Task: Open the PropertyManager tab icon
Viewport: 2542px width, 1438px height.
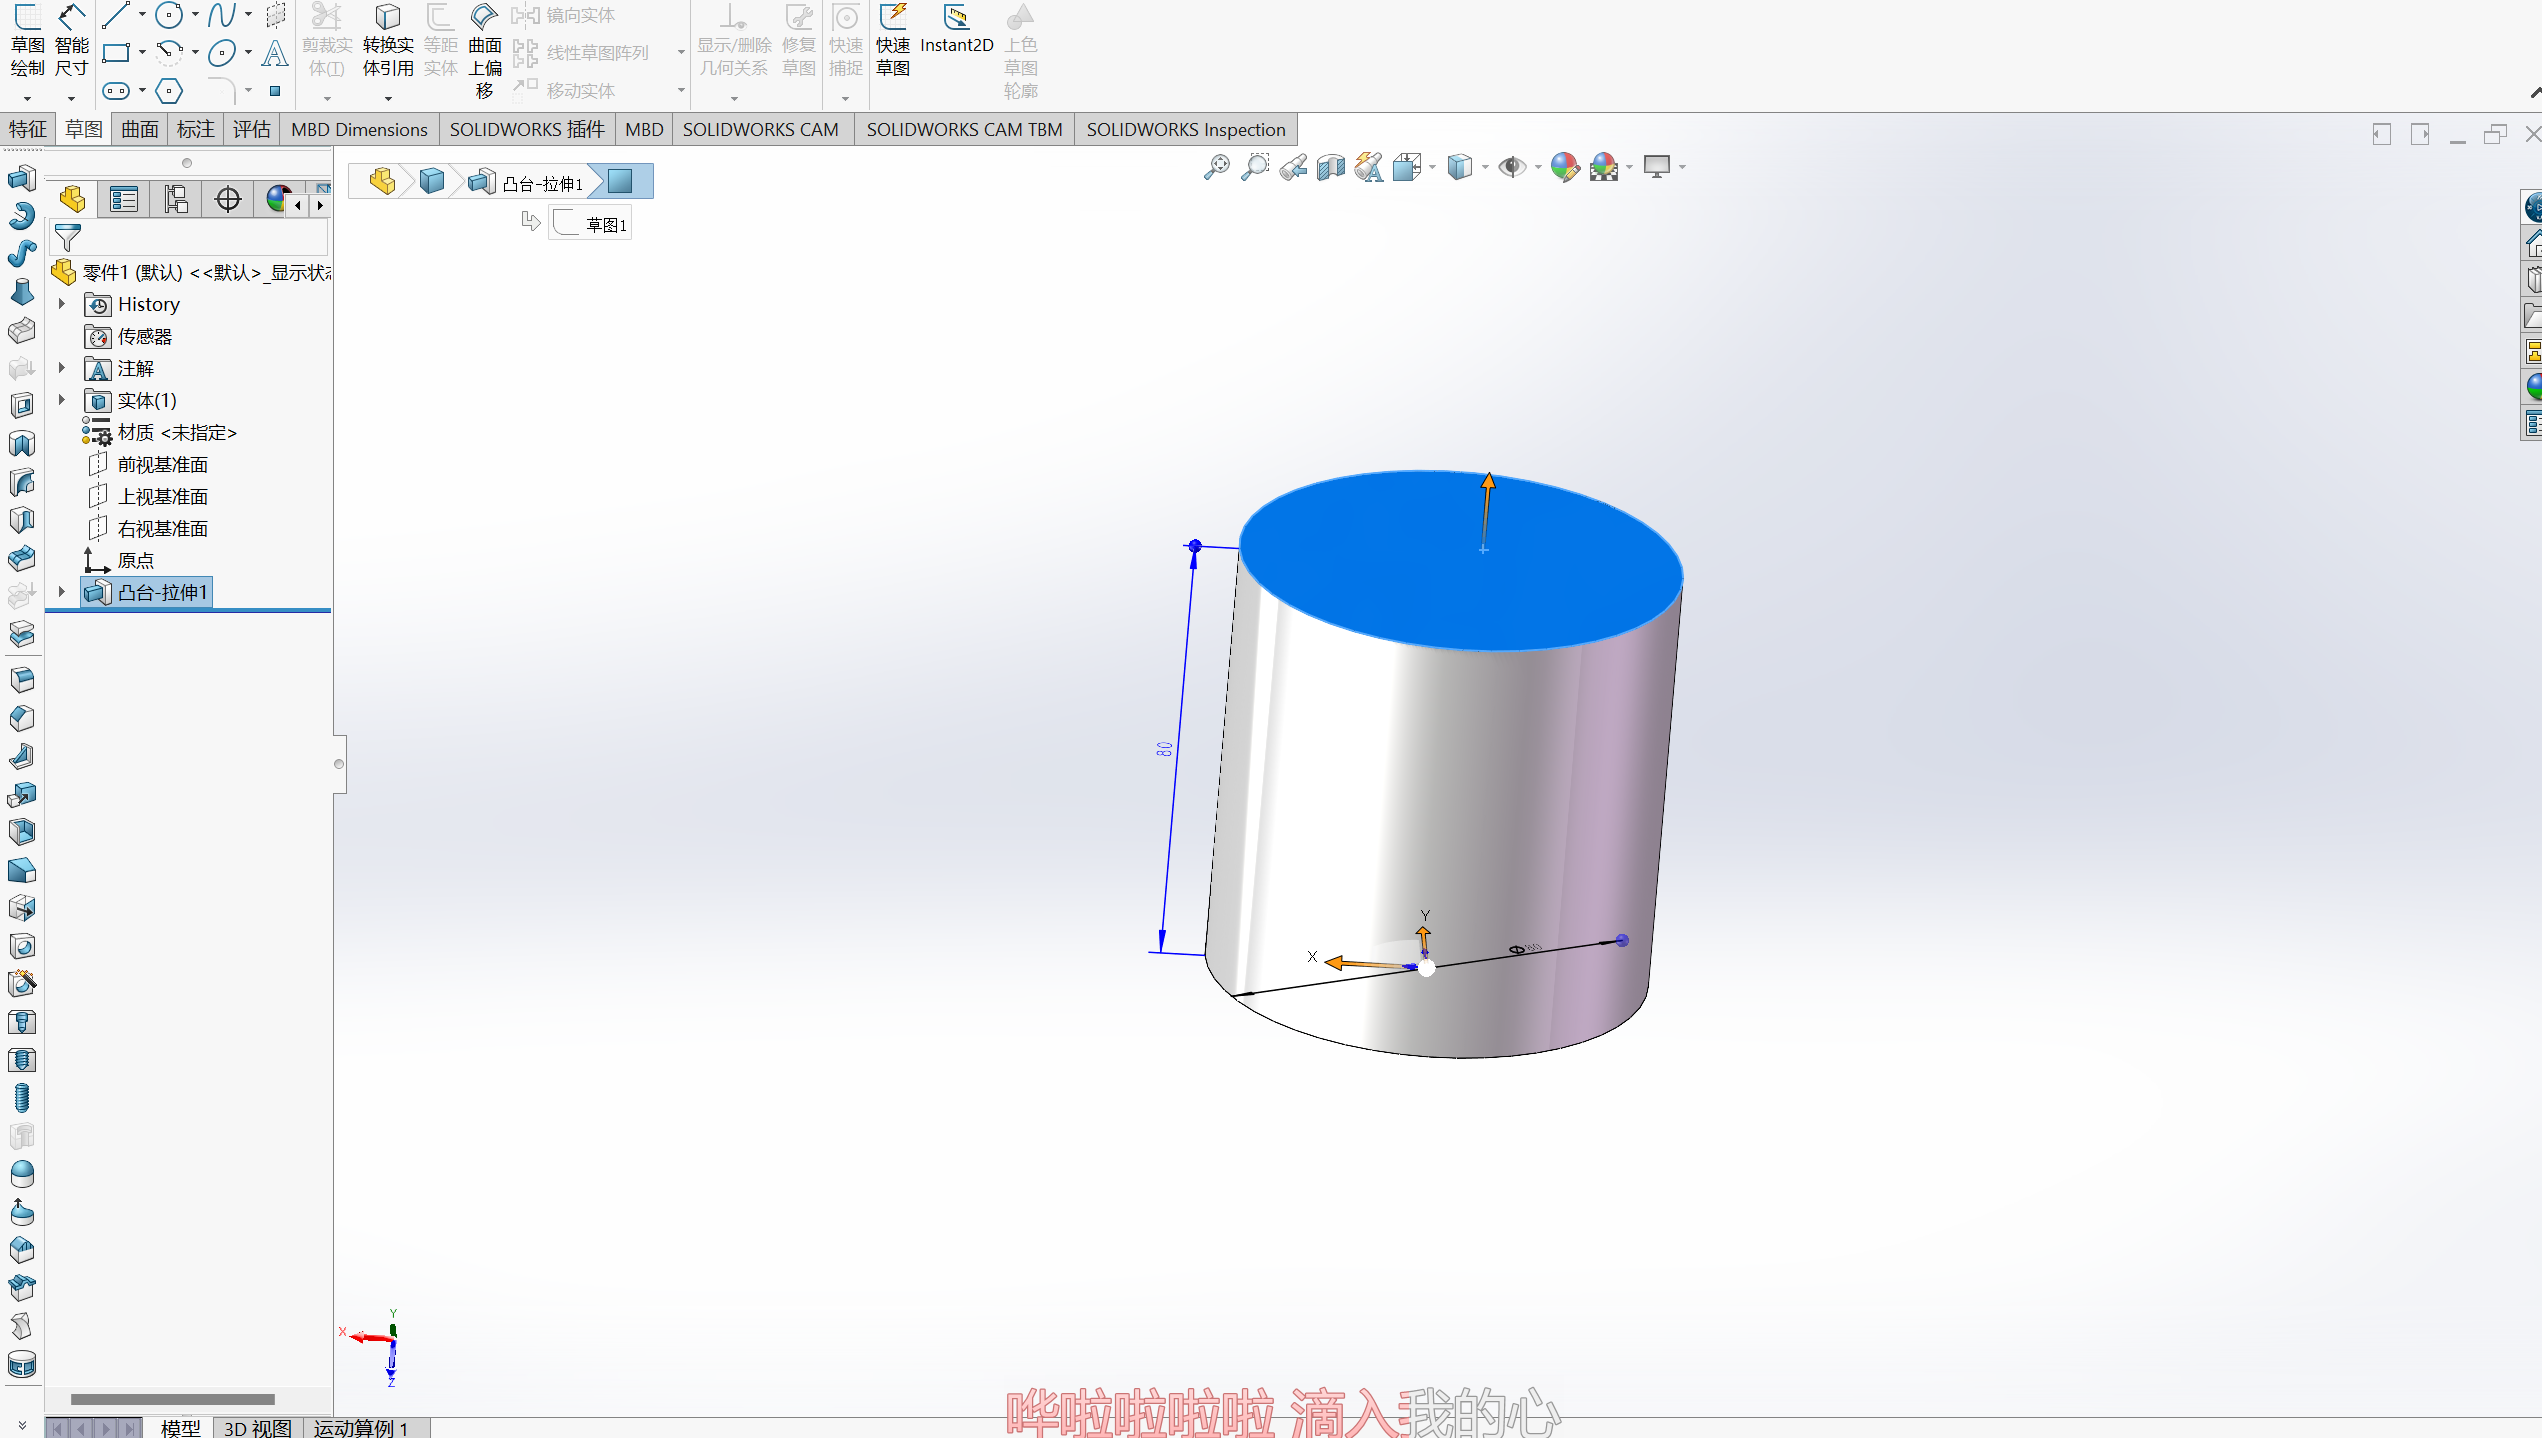Action: point(124,200)
